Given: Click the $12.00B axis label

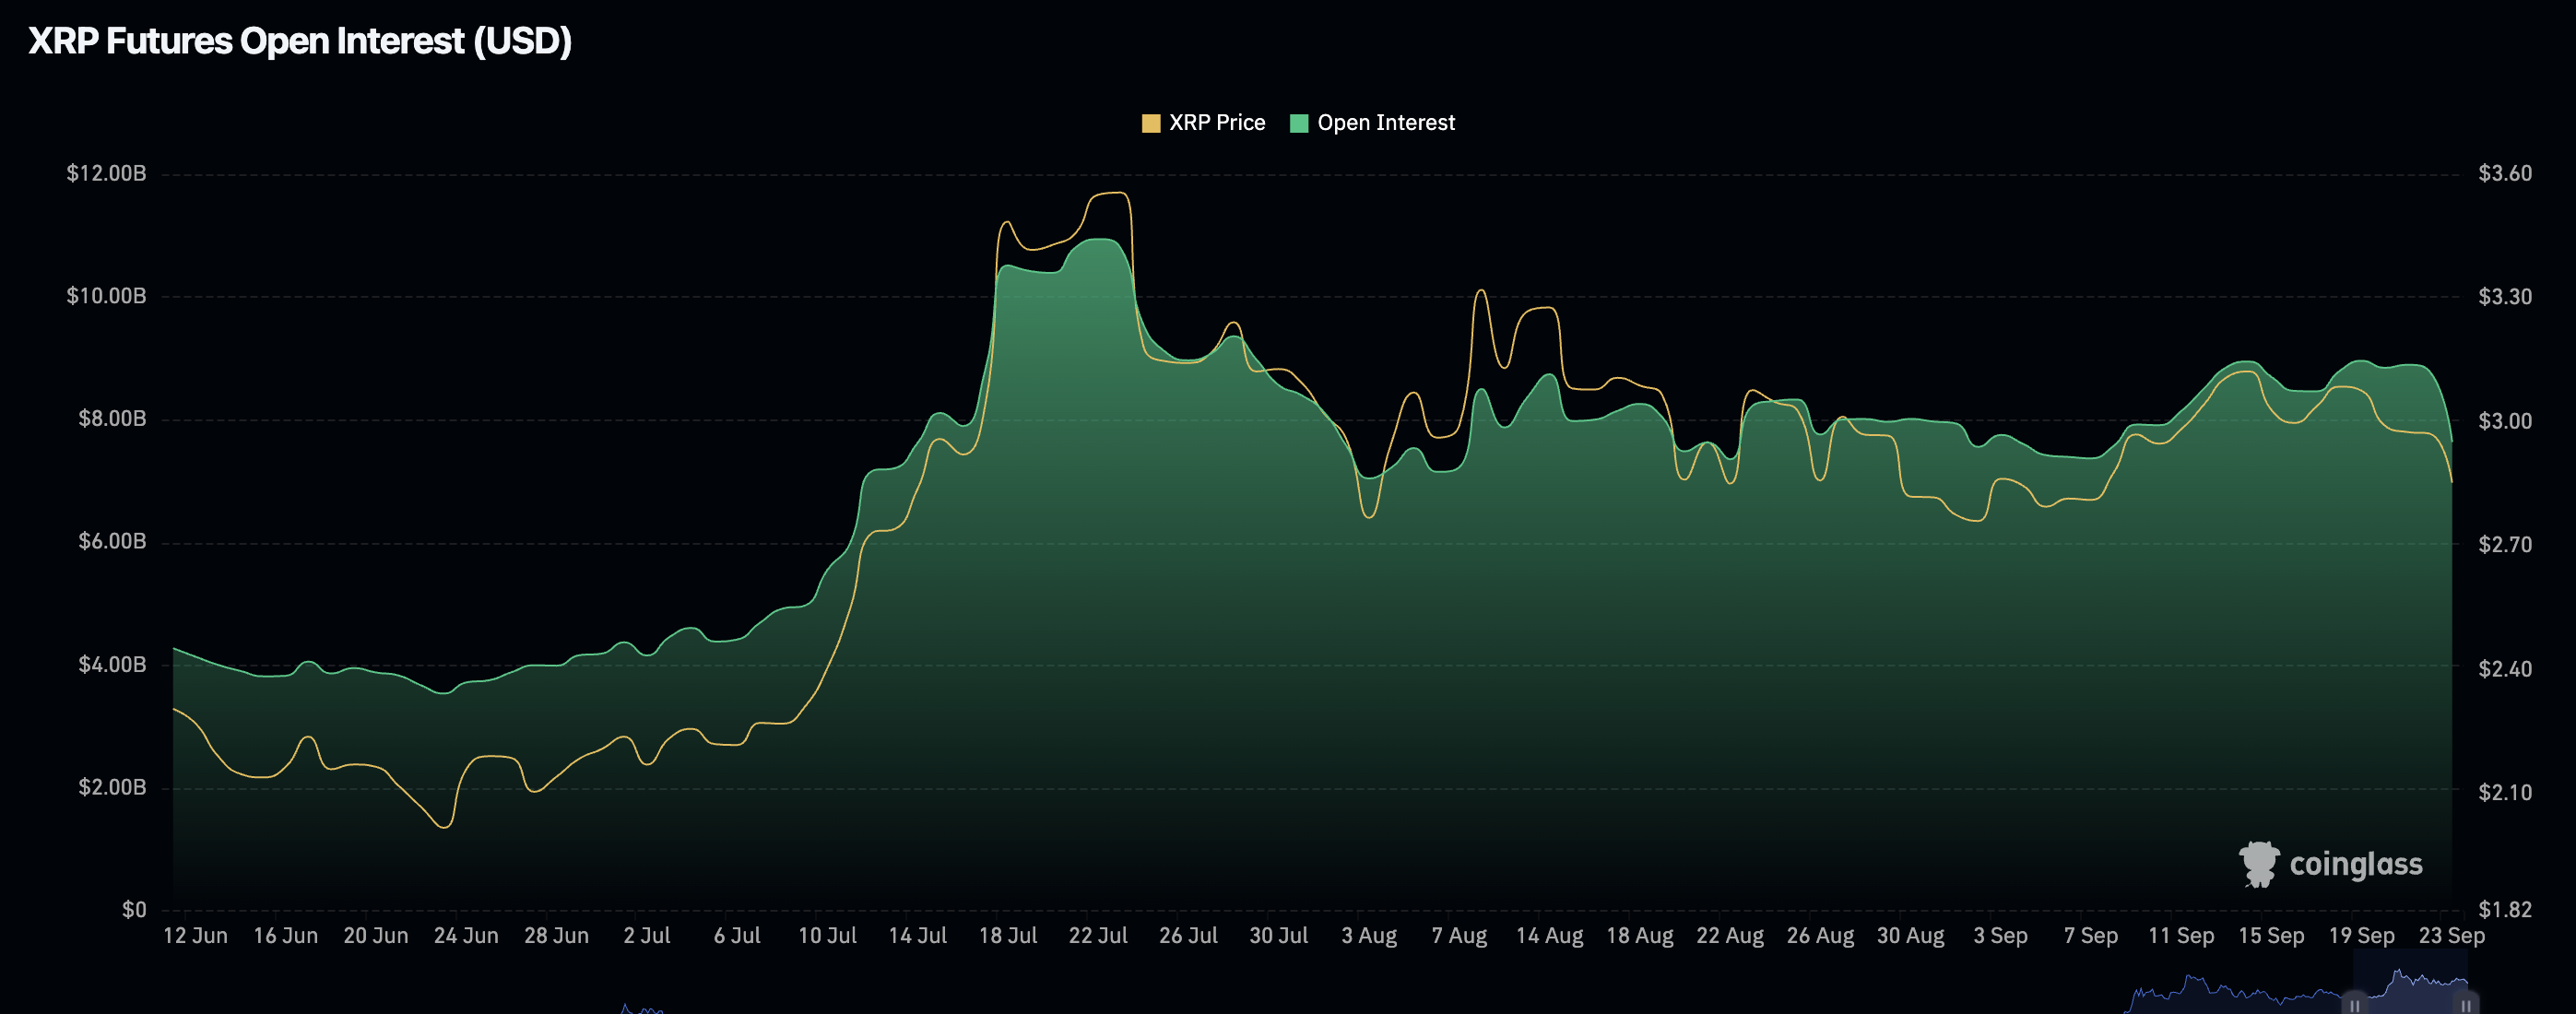Looking at the screenshot, I should pyautogui.click(x=105, y=172).
